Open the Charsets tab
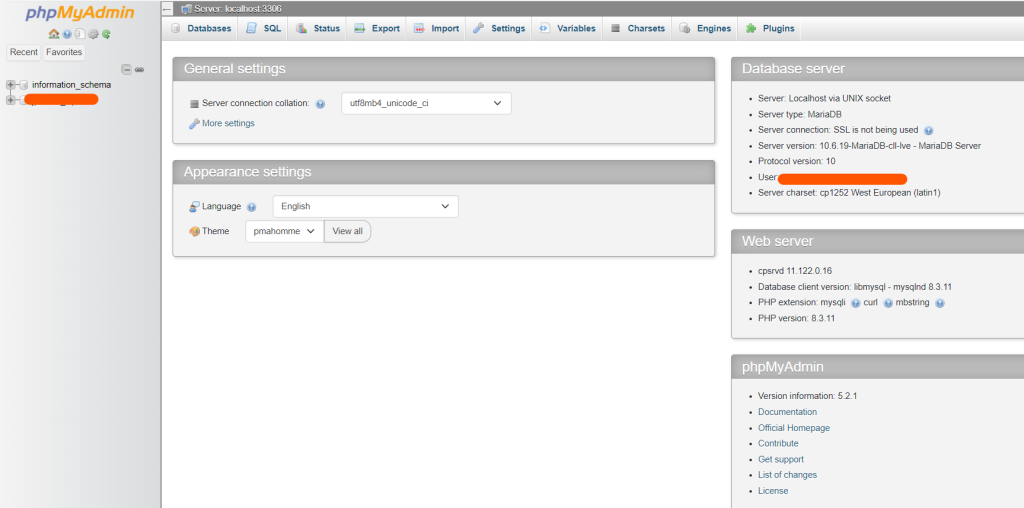1024x508 pixels. pos(637,29)
